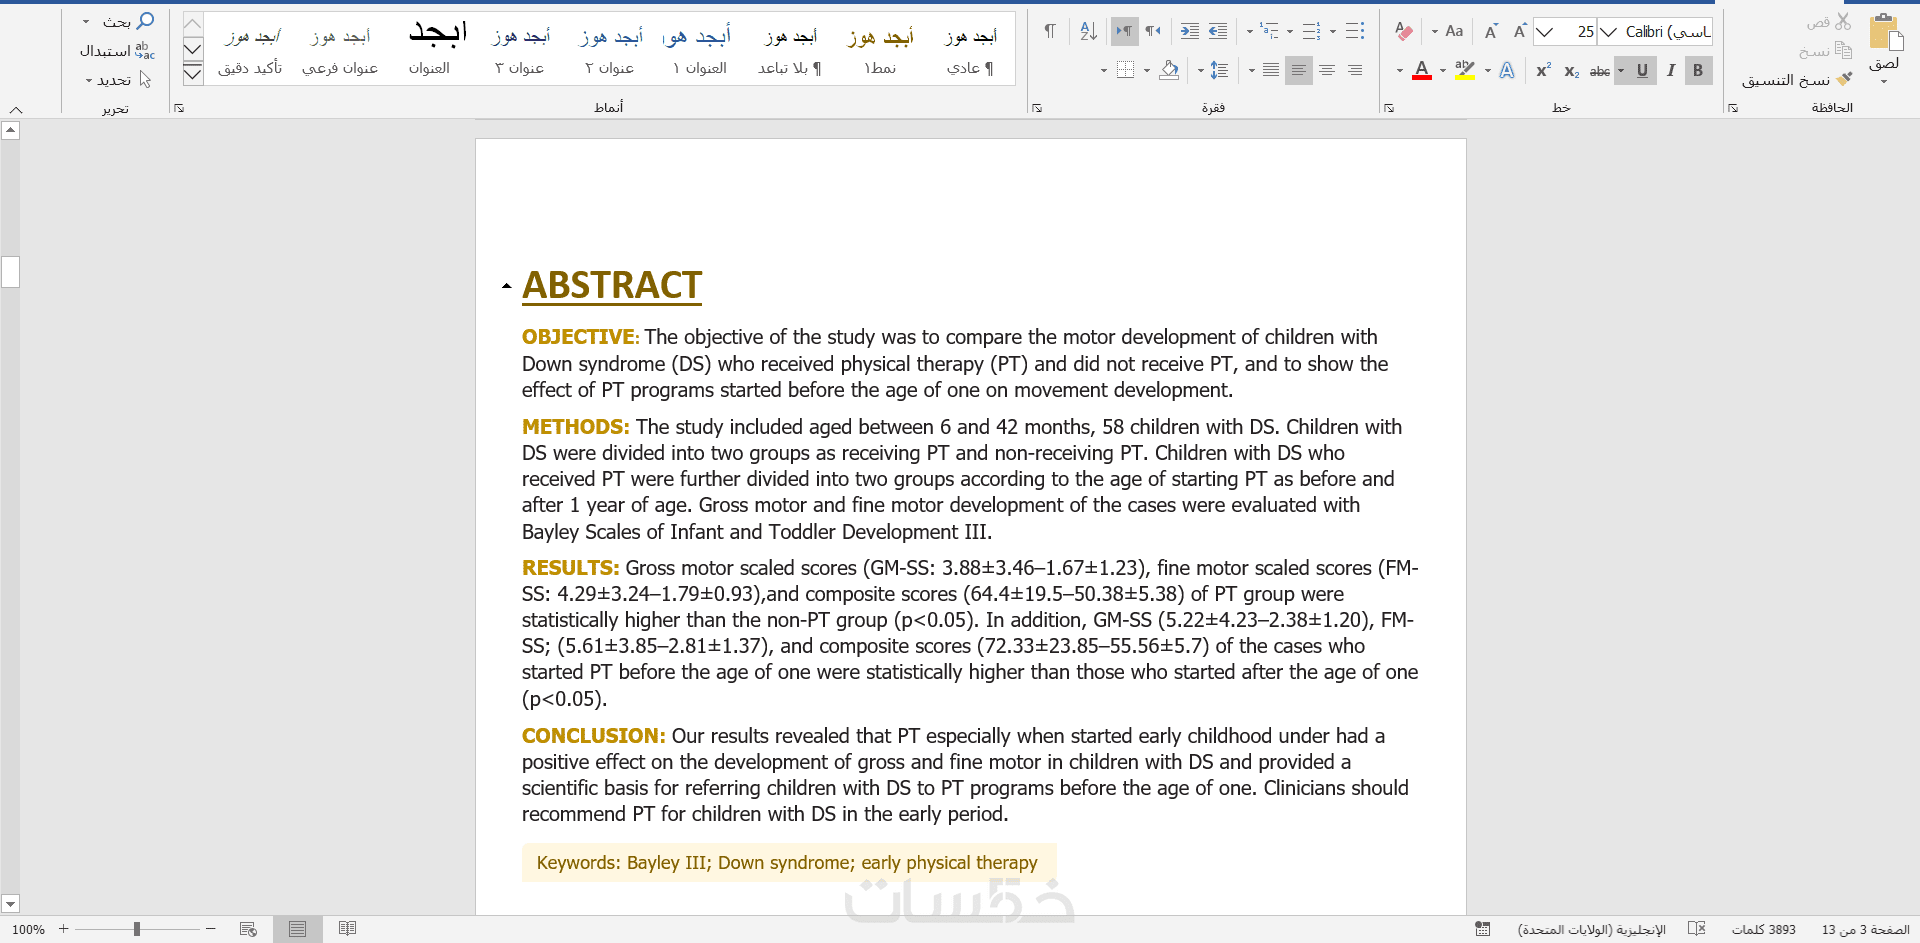Image resolution: width=1920 pixels, height=943 pixels.
Task: Click the Find (بحث) magnifier button
Action: [129, 21]
